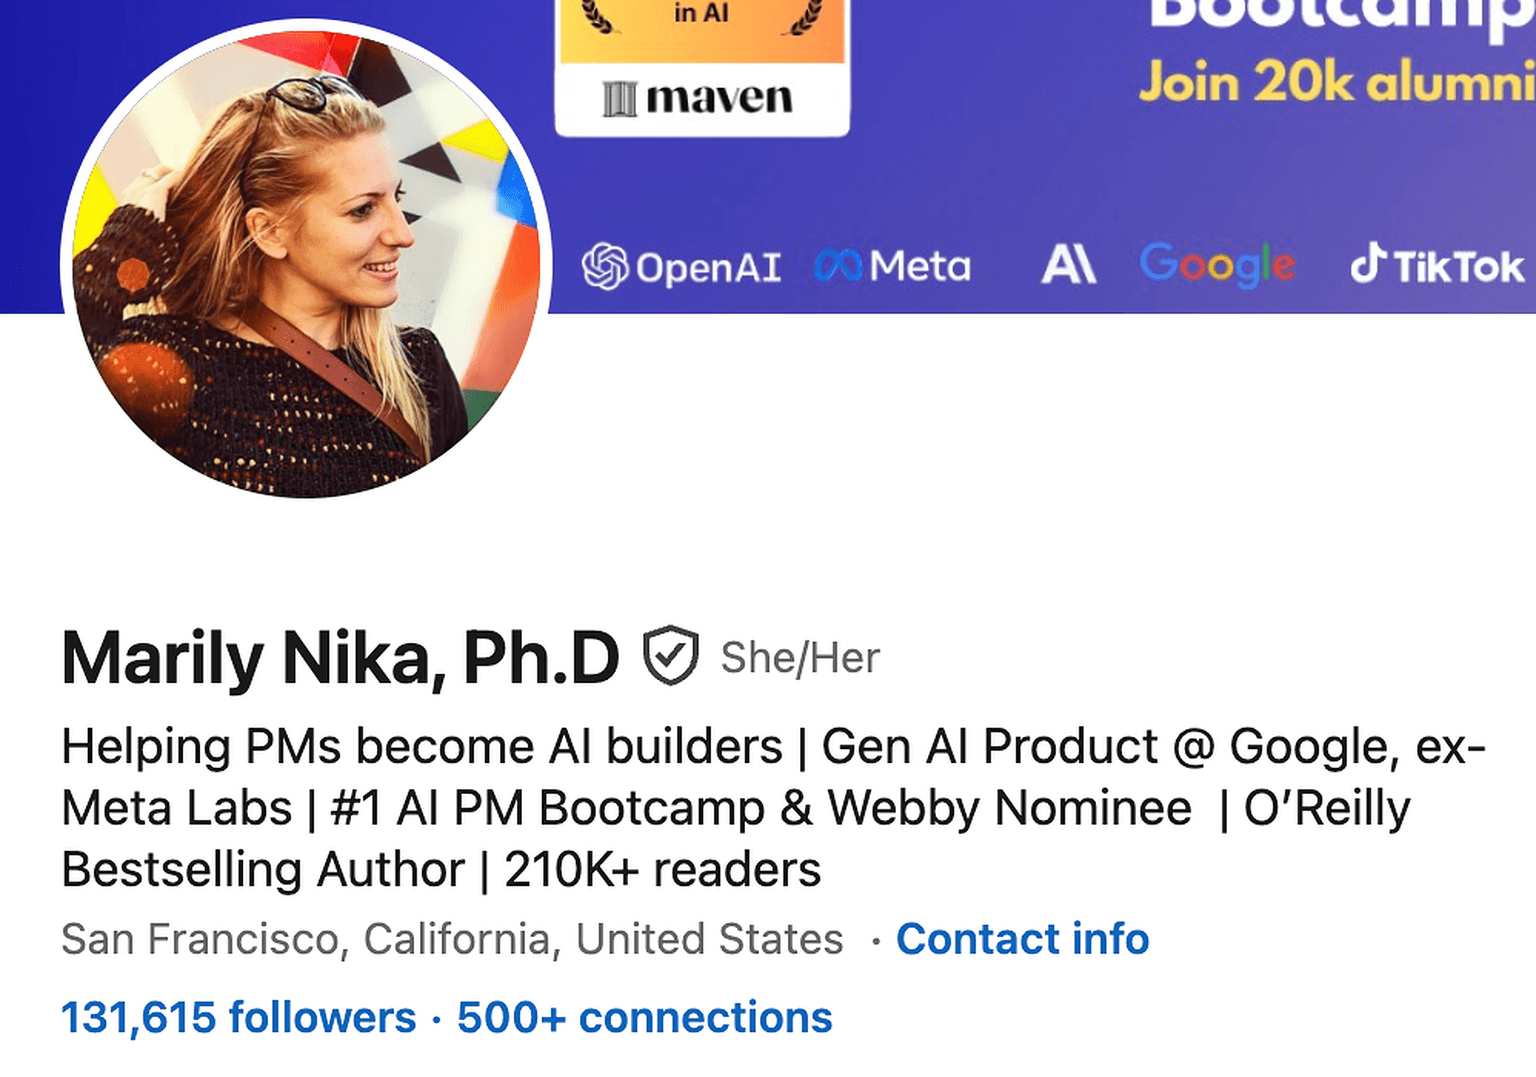Click '210K+ readers' in the headline
Viewport: 1536px width, 1077px height.
[x=662, y=870]
